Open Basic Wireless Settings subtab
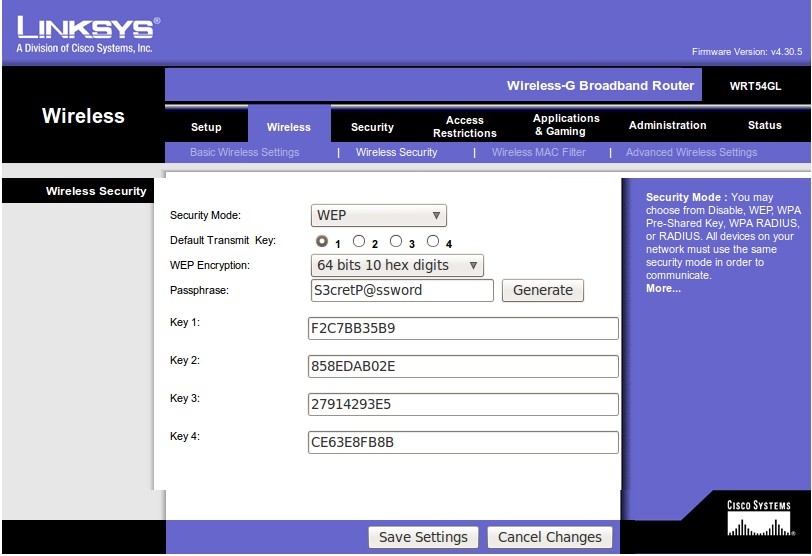 tap(244, 152)
